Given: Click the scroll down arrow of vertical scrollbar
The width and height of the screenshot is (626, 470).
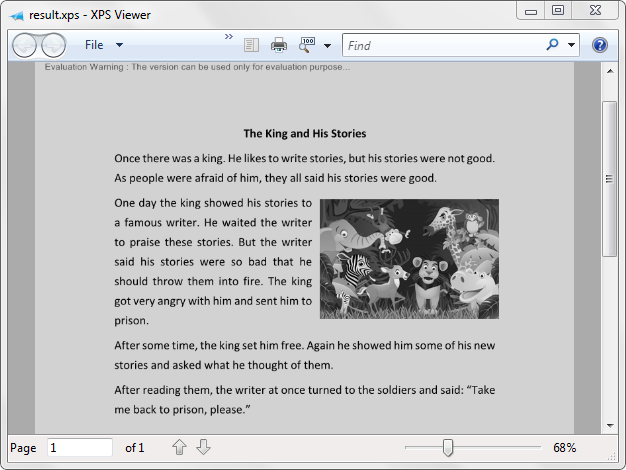Looking at the screenshot, I should pyautogui.click(x=610, y=426).
